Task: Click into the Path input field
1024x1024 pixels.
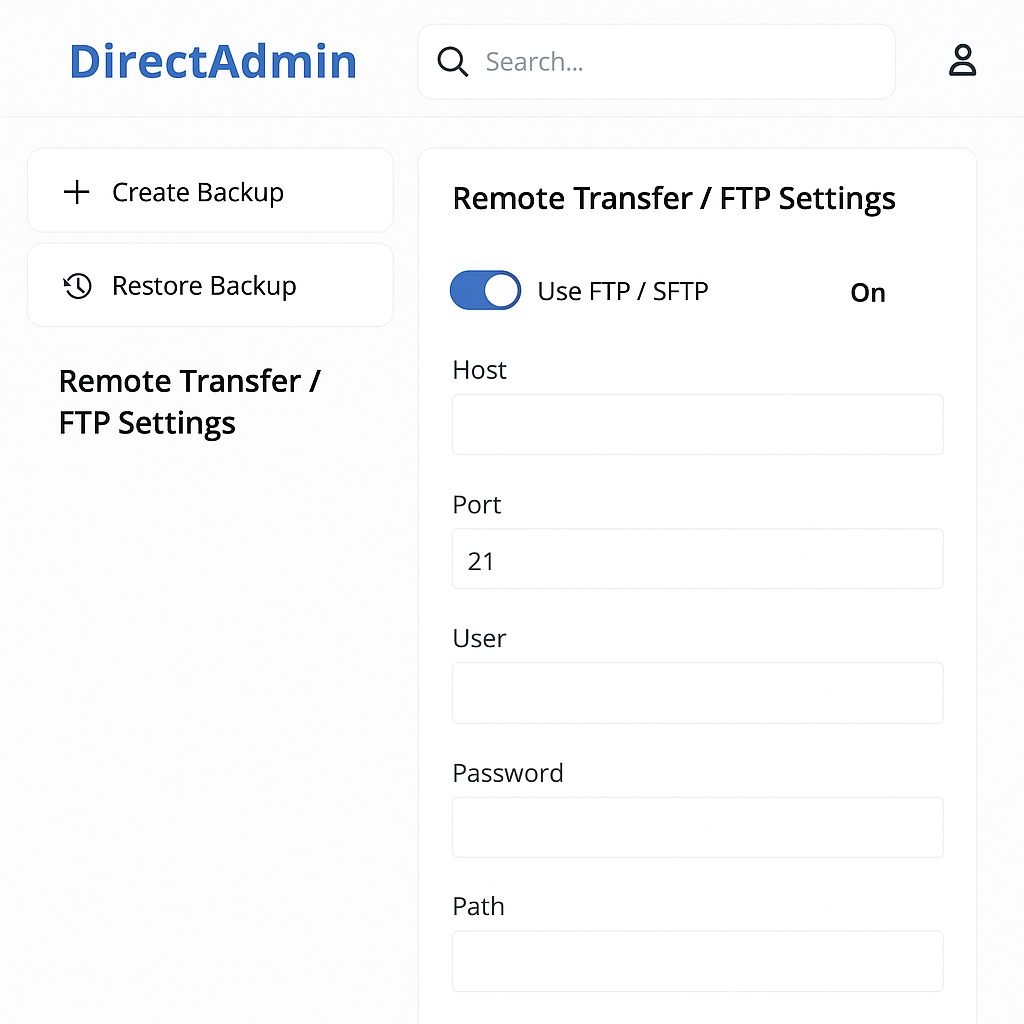Action: coord(697,961)
